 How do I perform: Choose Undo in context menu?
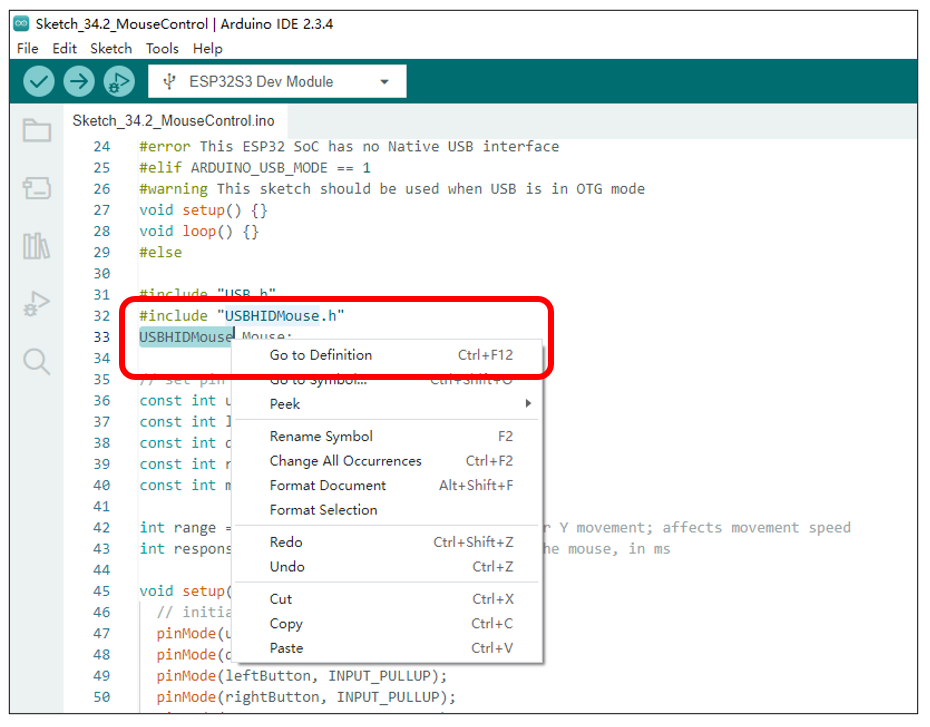387,567
